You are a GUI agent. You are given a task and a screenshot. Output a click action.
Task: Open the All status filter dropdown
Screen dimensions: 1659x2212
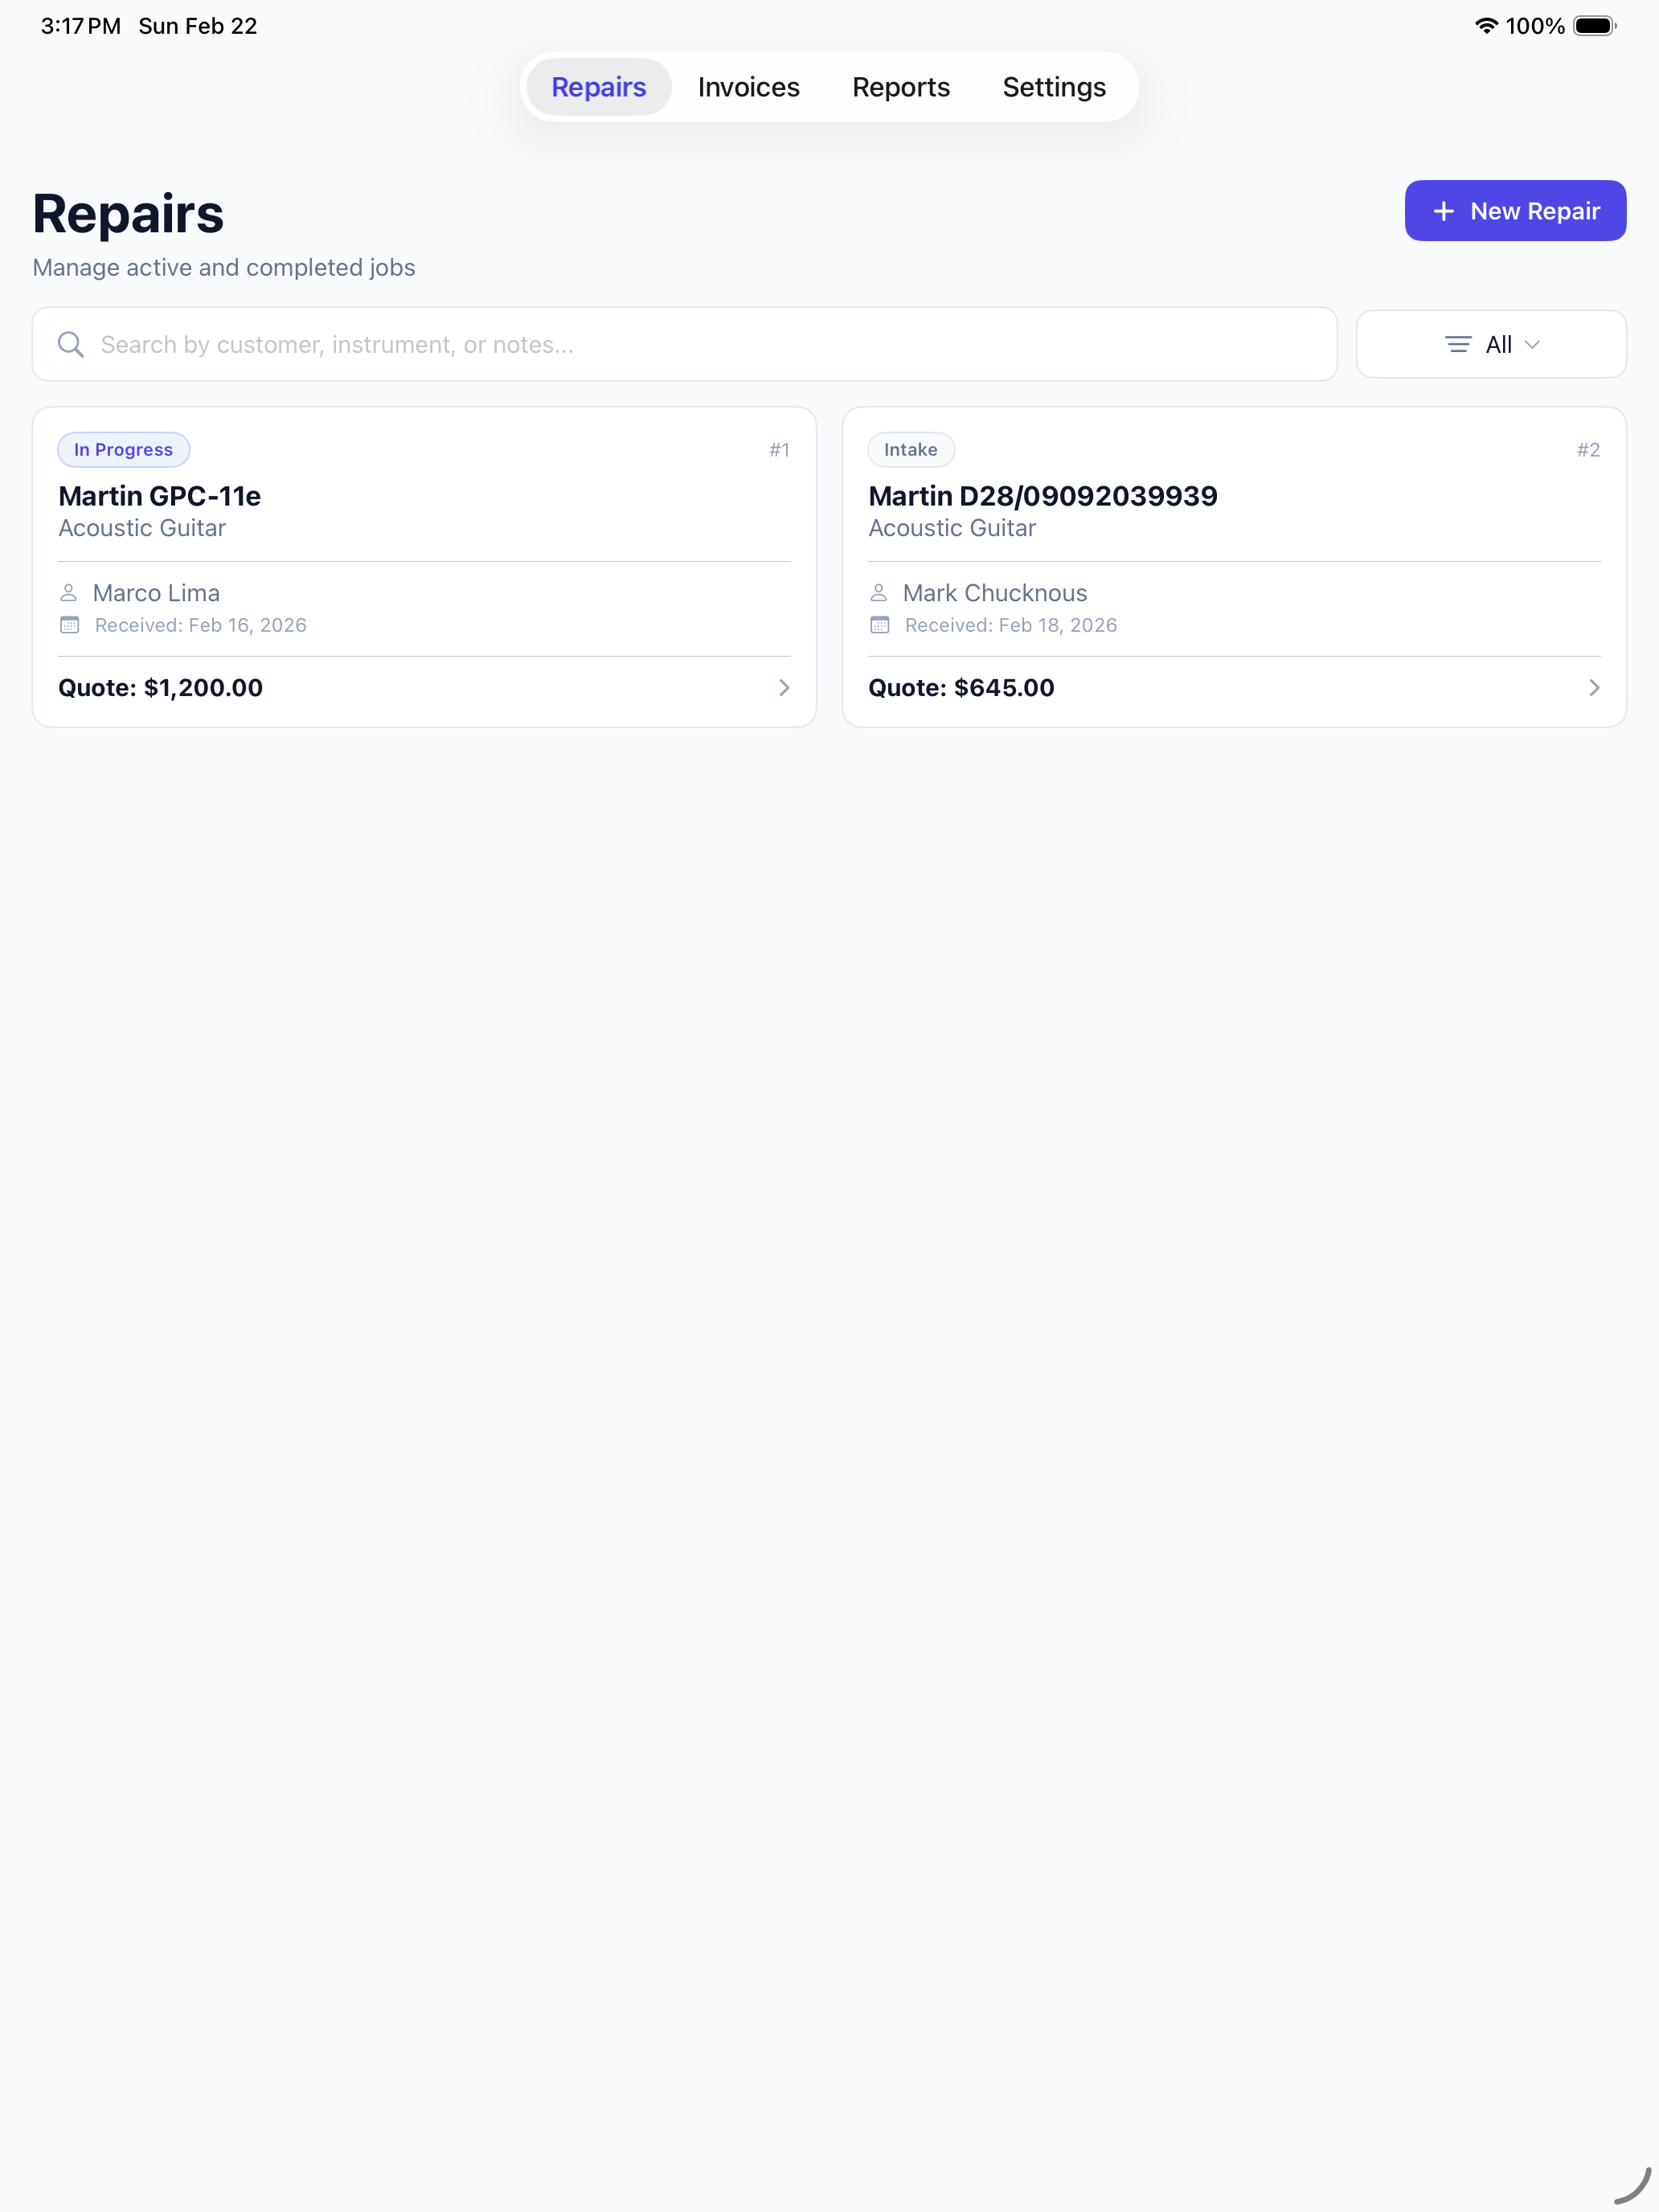[x=1491, y=344]
